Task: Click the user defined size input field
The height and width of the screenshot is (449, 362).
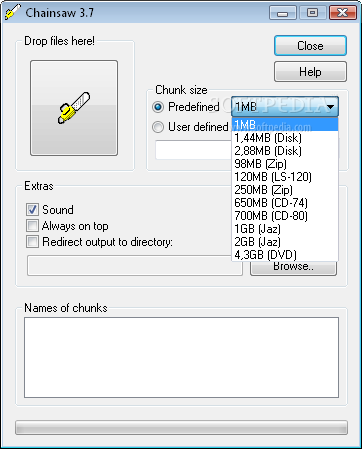Action: [x=193, y=150]
